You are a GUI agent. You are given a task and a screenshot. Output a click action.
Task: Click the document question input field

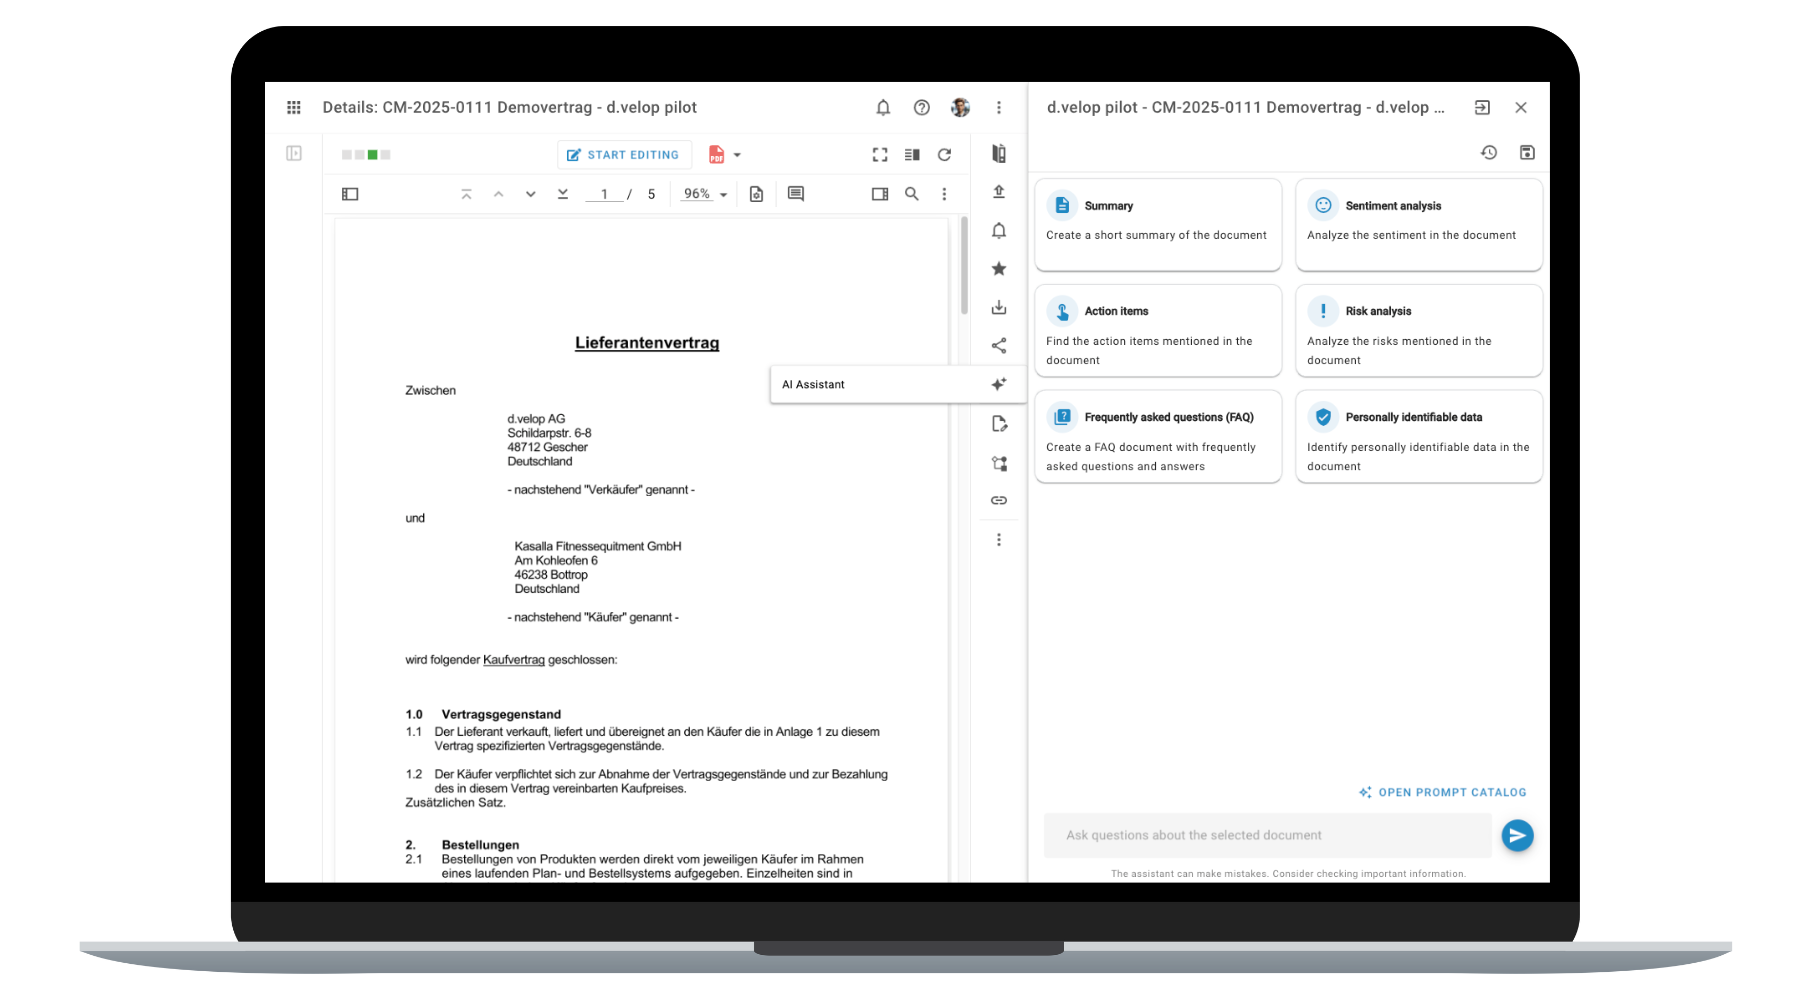1267,835
